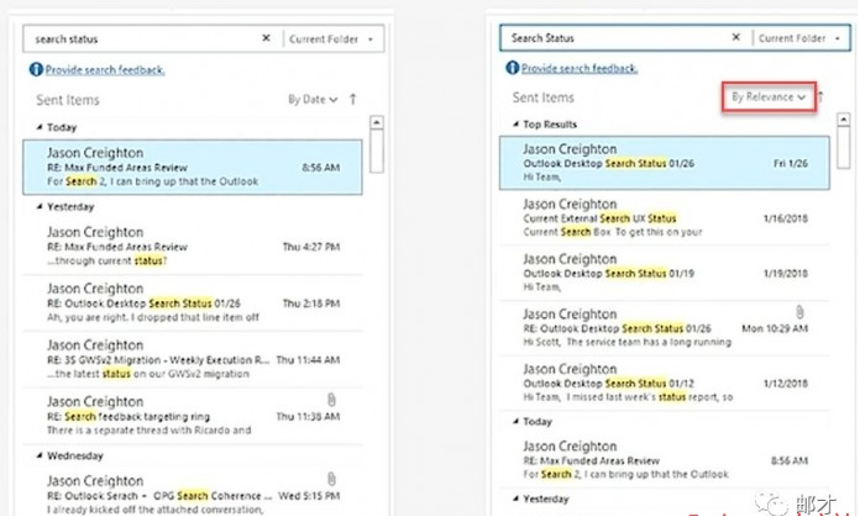Clear search text in right search box

pyautogui.click(x=736, y=38)
